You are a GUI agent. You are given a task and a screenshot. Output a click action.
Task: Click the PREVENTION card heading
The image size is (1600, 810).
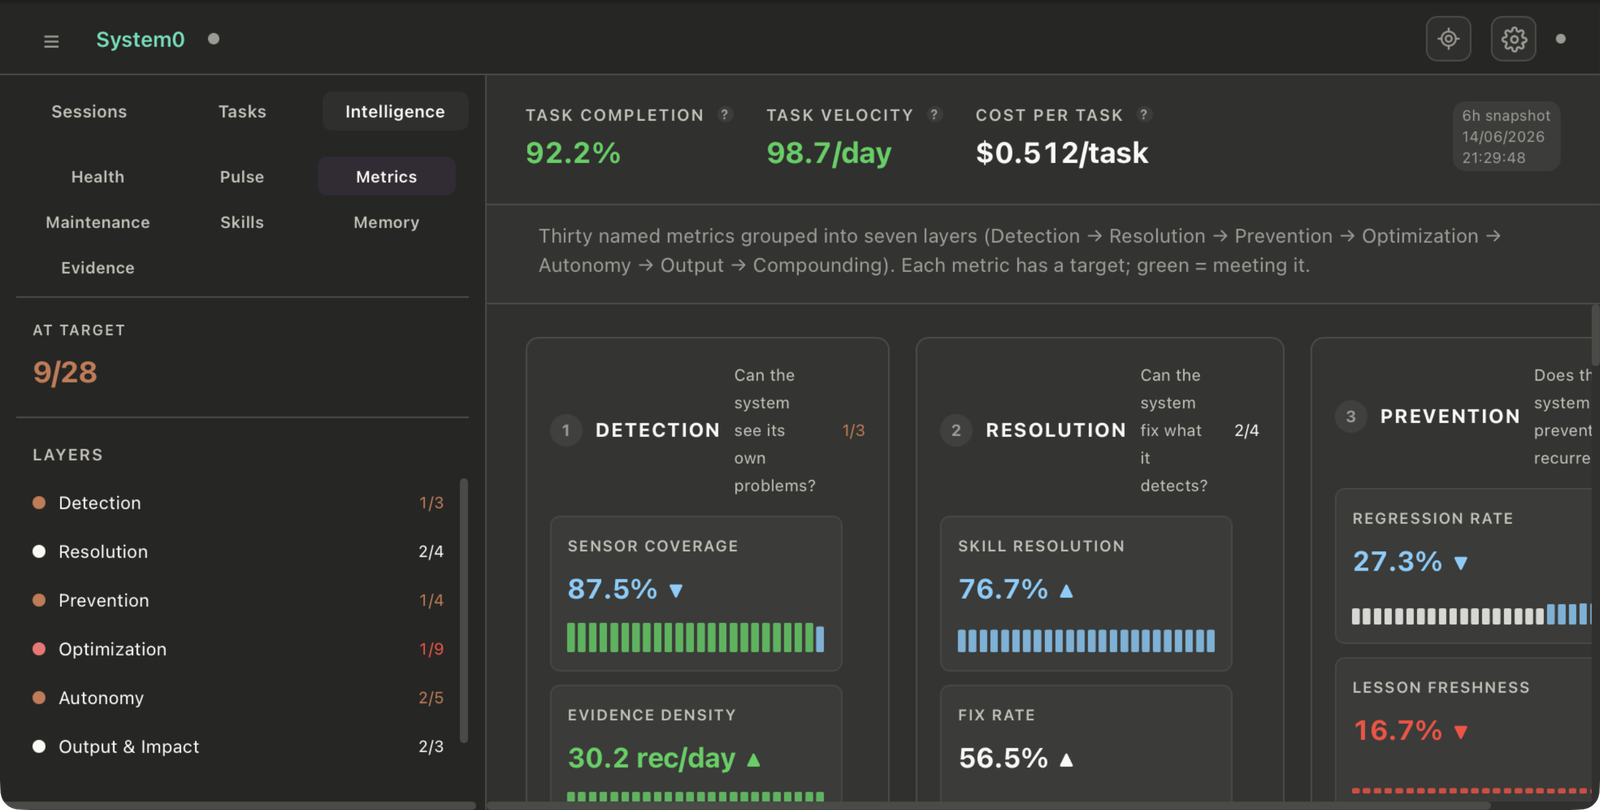1450,416
